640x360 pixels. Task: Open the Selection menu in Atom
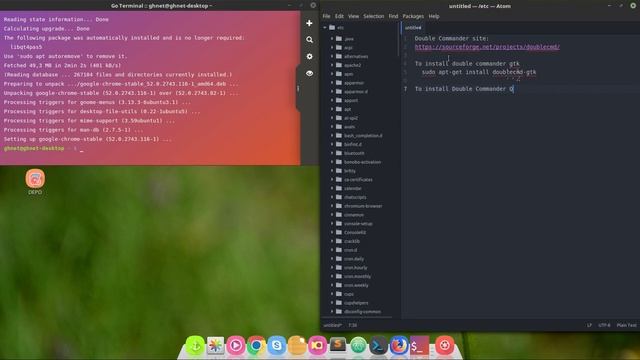373,16
